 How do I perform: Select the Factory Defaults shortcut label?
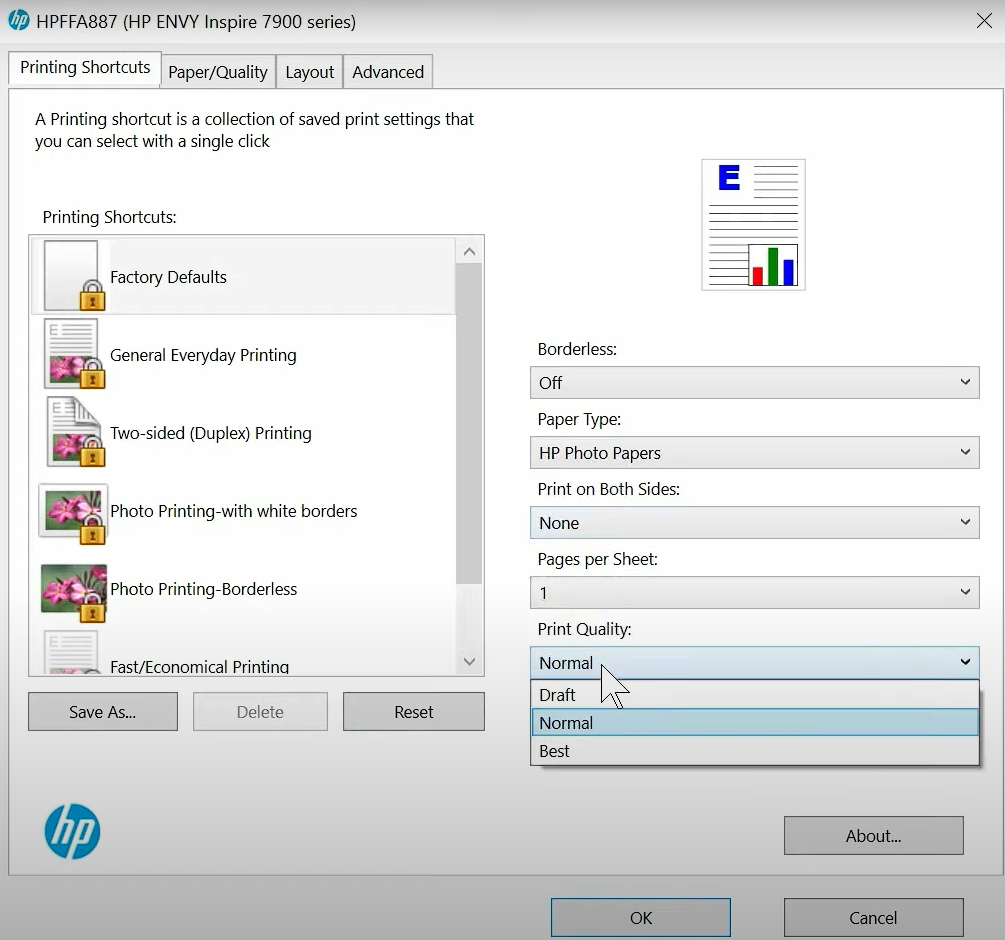(169, 277)
